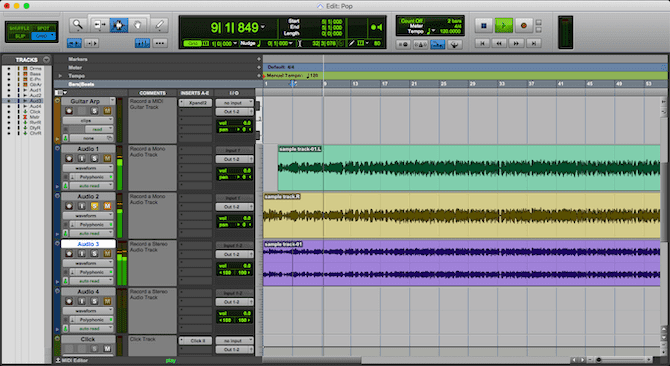Toggle Solo on Audio 2 track
Screen dimensions: 670x366
pyautogui.click(x=94, y=206)
